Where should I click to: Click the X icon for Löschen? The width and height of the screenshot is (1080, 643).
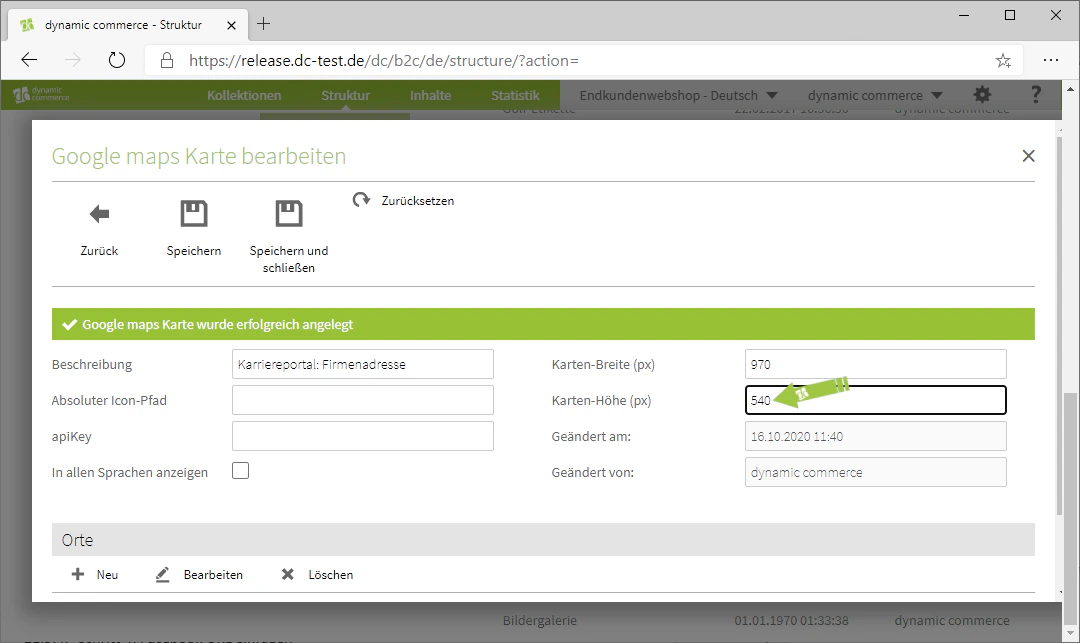(288, 574)
